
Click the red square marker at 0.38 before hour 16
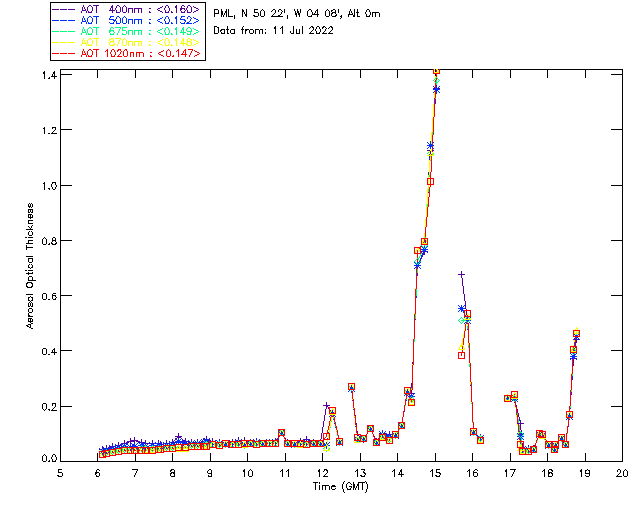pyautogui.click(x=461, y=356)
